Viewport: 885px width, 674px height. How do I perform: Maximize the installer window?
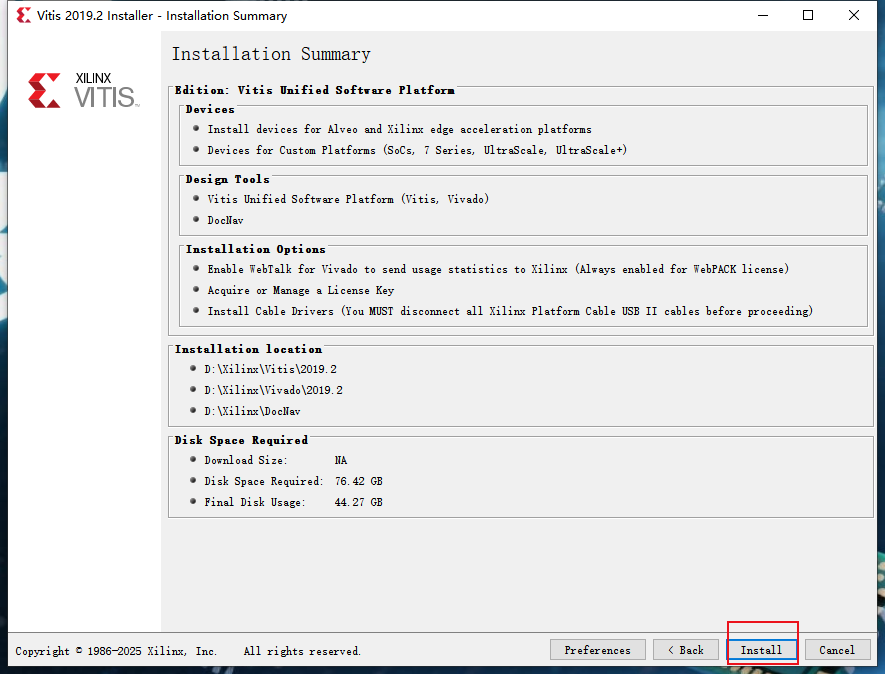pyautogui.click(x=808, y=15)
